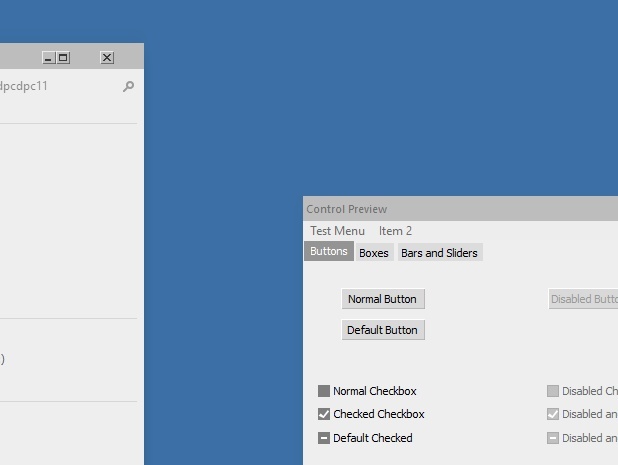Maximize the left window

coord(63,58)
